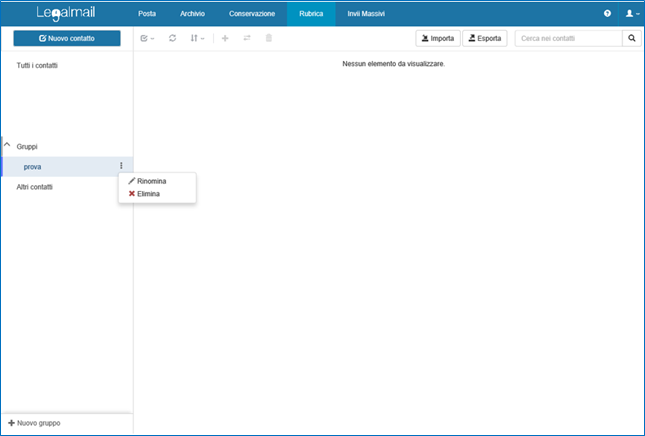Open the three-dot menu next to prova

pyautogui.click(x=121, y=166)
